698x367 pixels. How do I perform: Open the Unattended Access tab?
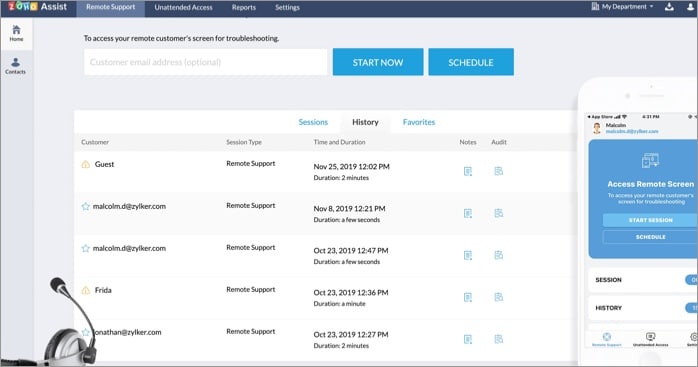click(x=183, y=8)
